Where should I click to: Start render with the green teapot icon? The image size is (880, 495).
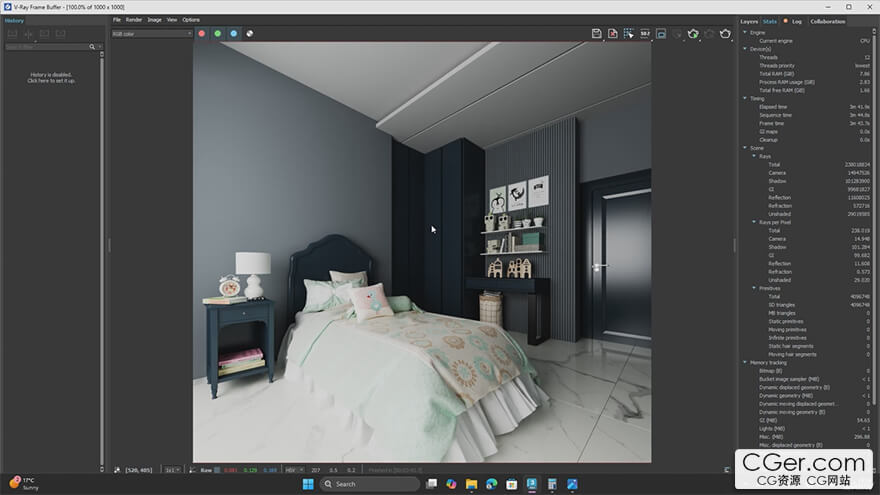(x=693, y=33)
